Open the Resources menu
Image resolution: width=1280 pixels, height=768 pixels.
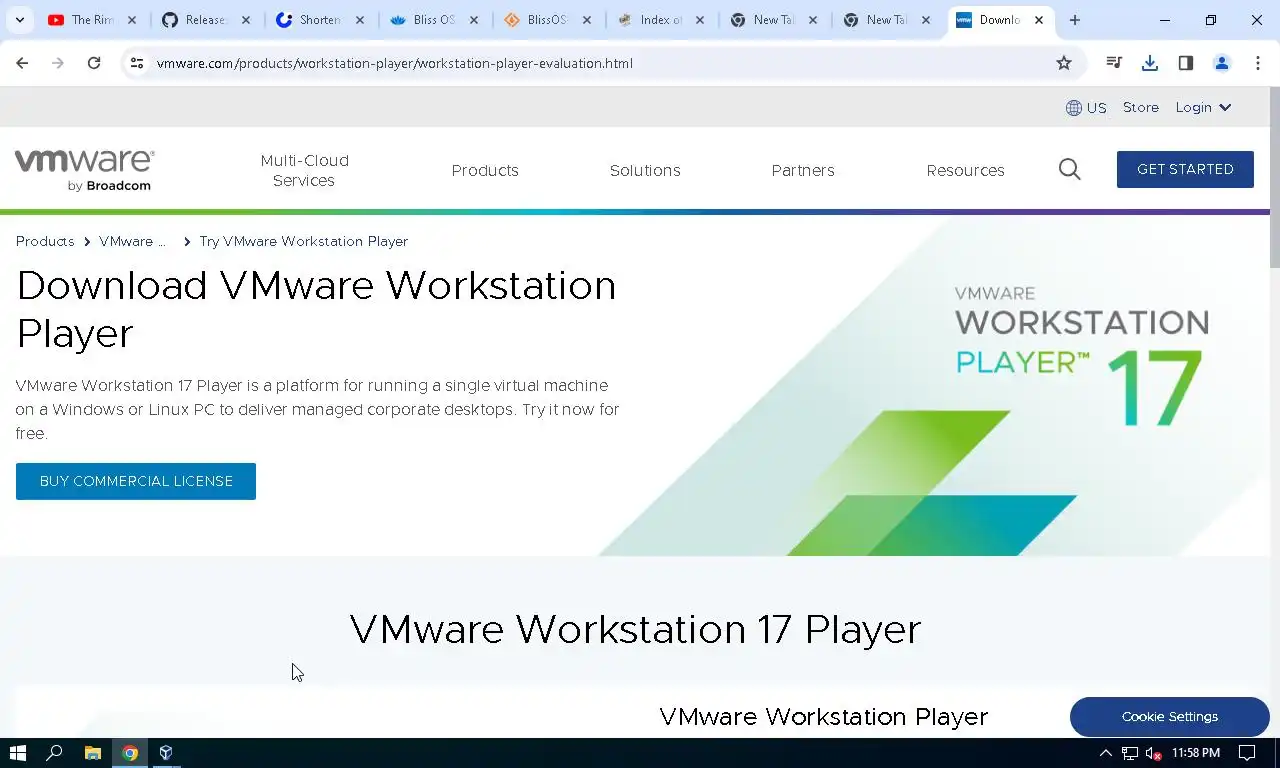point(965,170)
